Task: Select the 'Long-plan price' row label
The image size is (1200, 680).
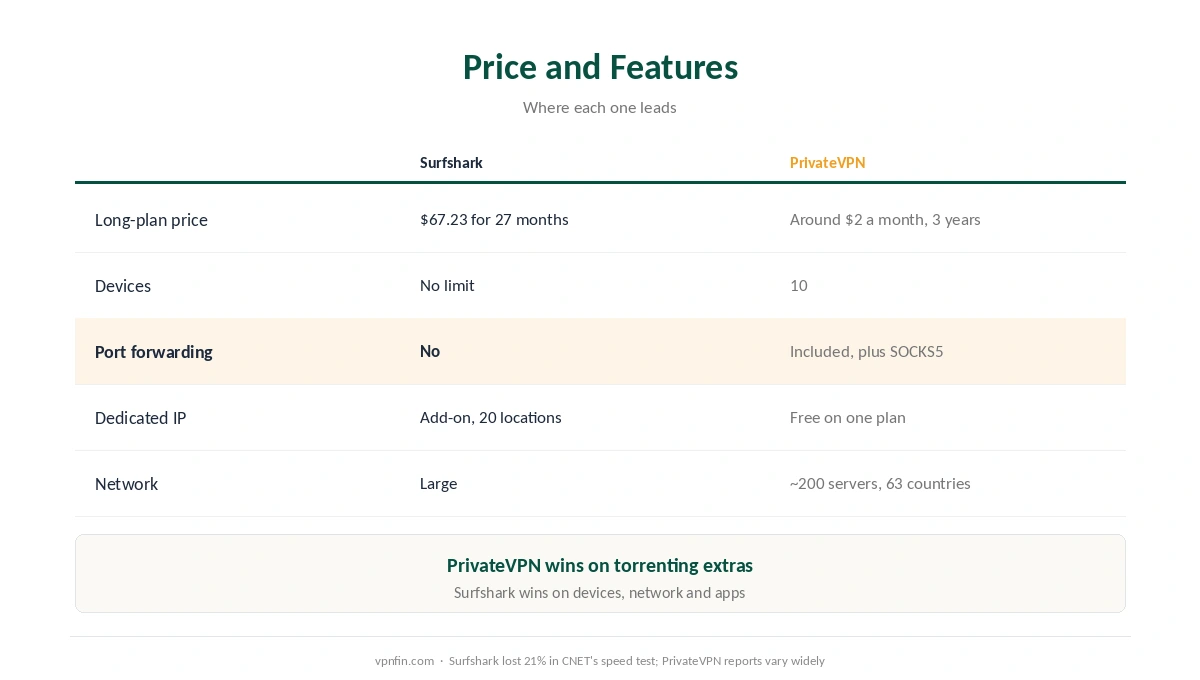Action: point(151,220)
